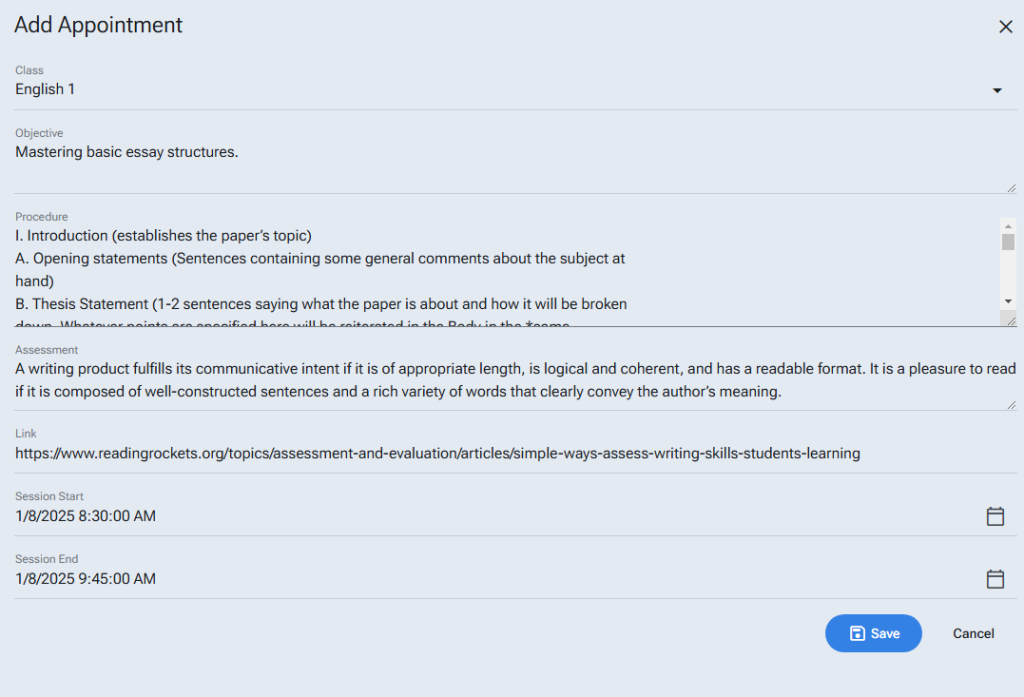The width and height of the screenshot is (1024, 697).
Task: Open the Session Start calendar picker
Action: [x=995, y=516]
